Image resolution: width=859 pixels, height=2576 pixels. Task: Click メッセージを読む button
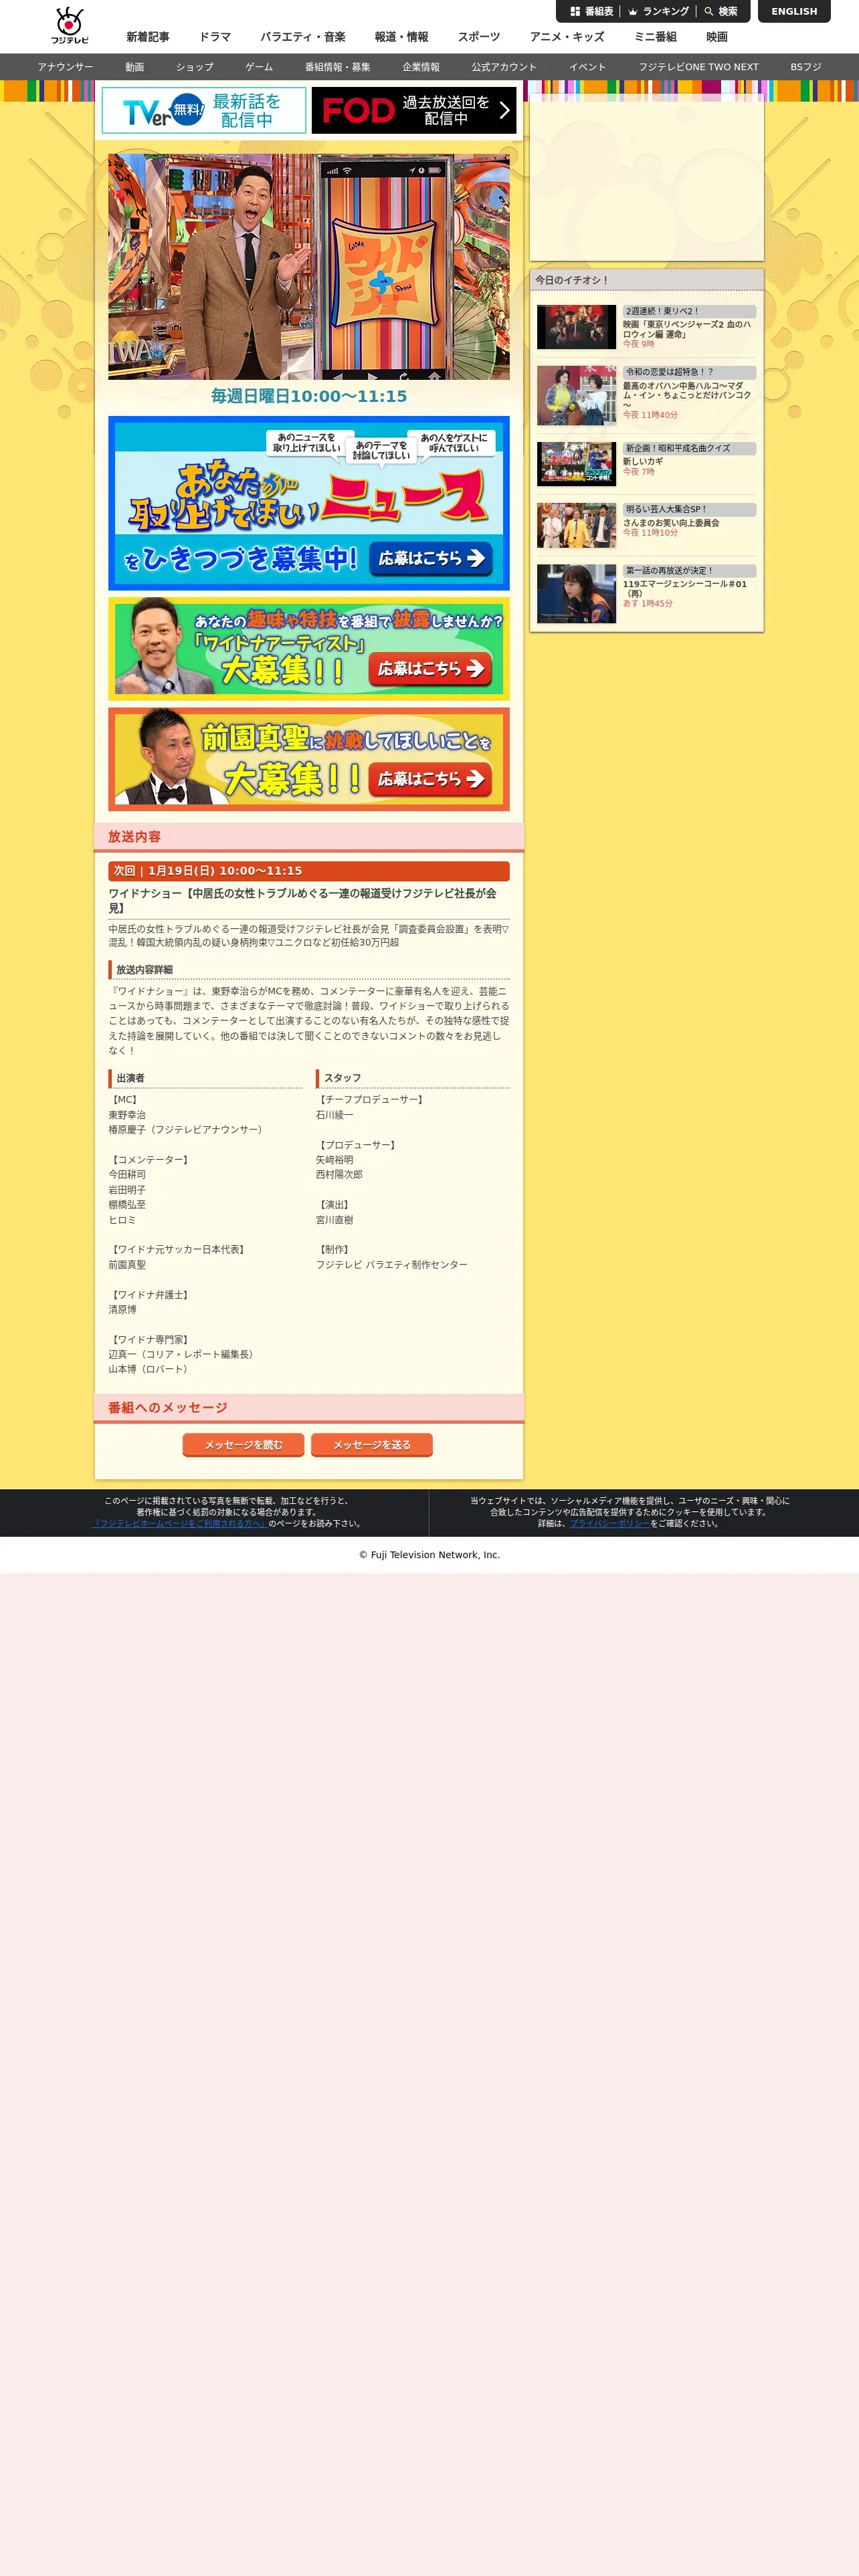[243, 1444]
